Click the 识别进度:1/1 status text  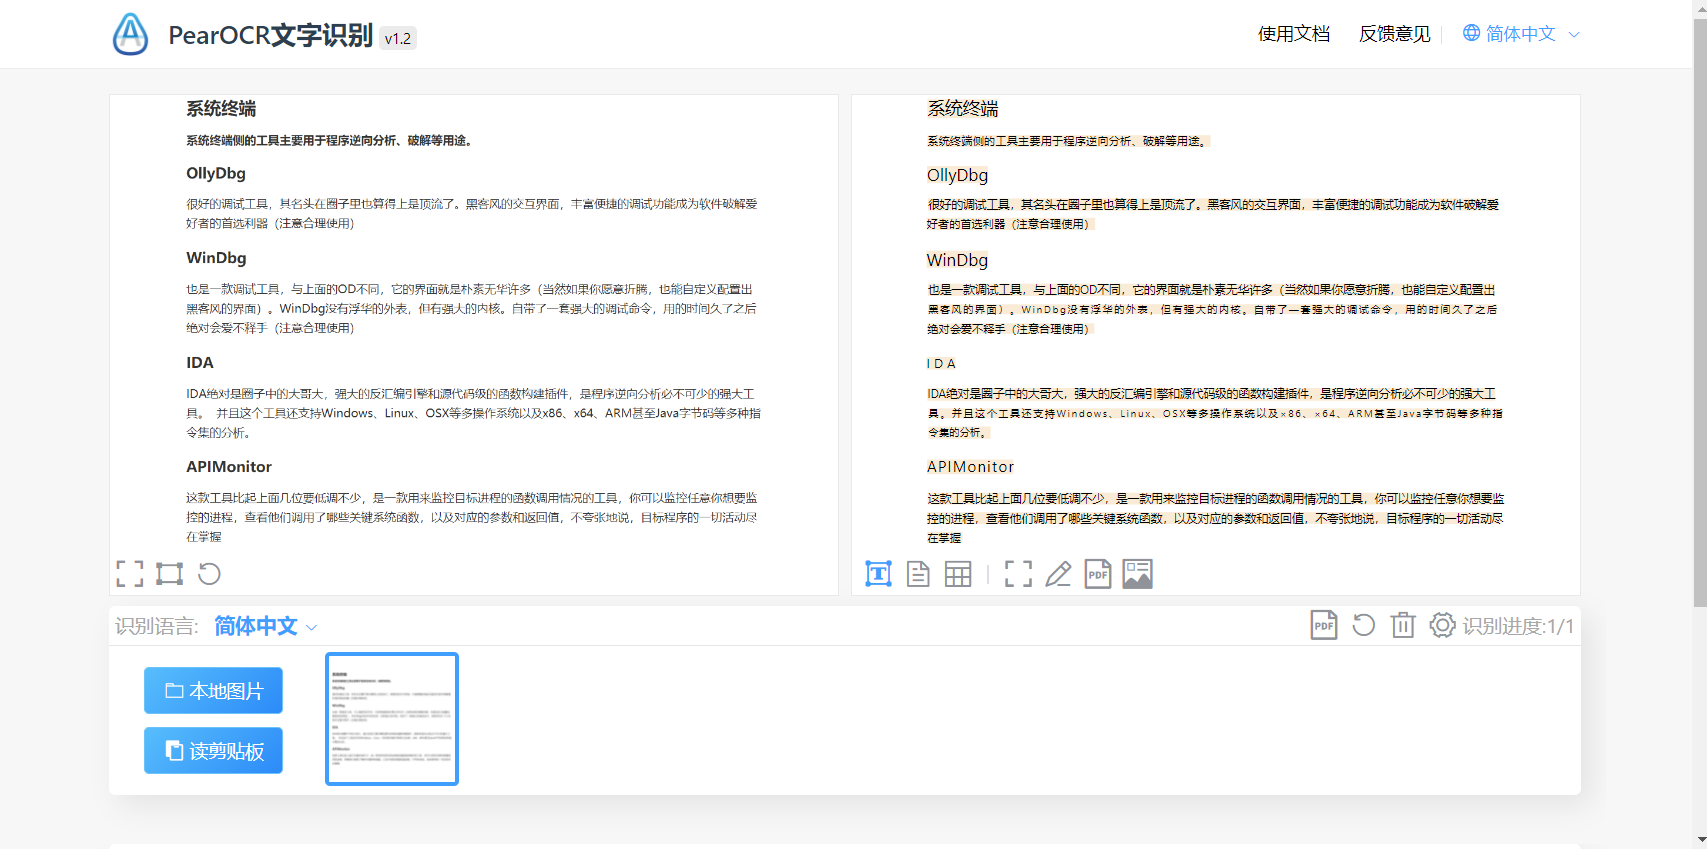[1518, 626]
